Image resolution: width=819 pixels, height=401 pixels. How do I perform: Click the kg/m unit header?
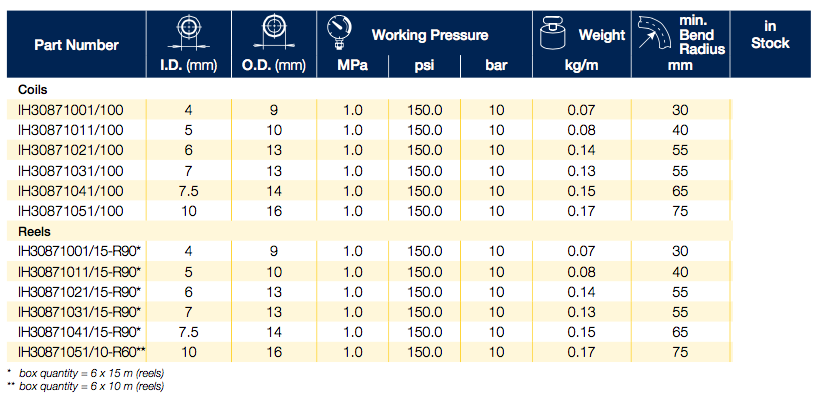point(581,67)
